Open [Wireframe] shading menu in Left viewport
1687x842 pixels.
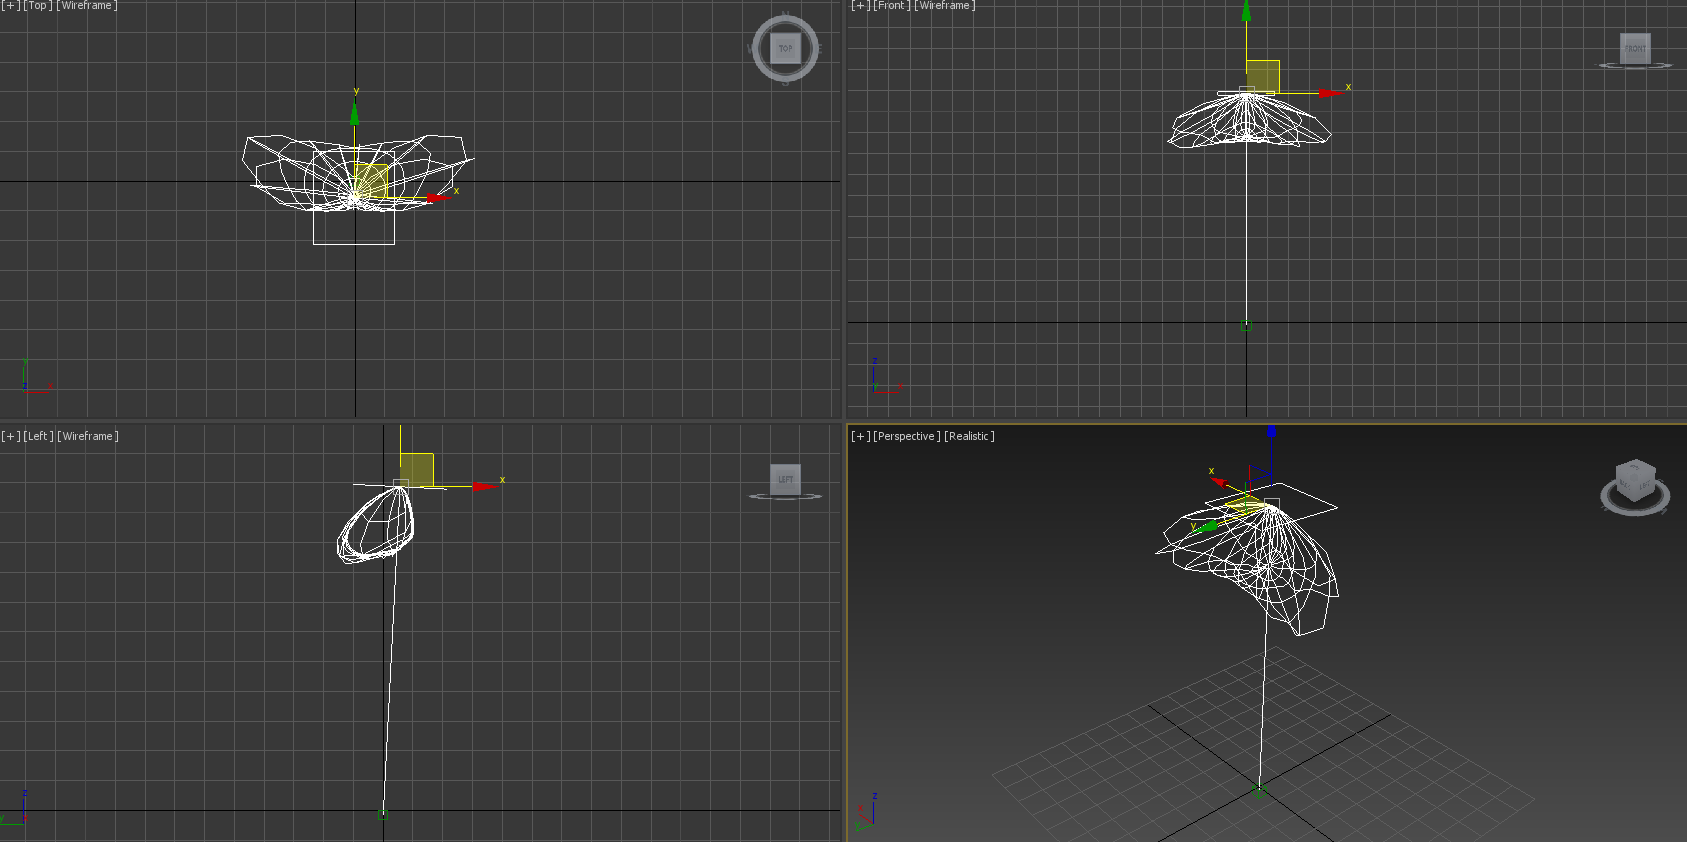pos(88,436)
